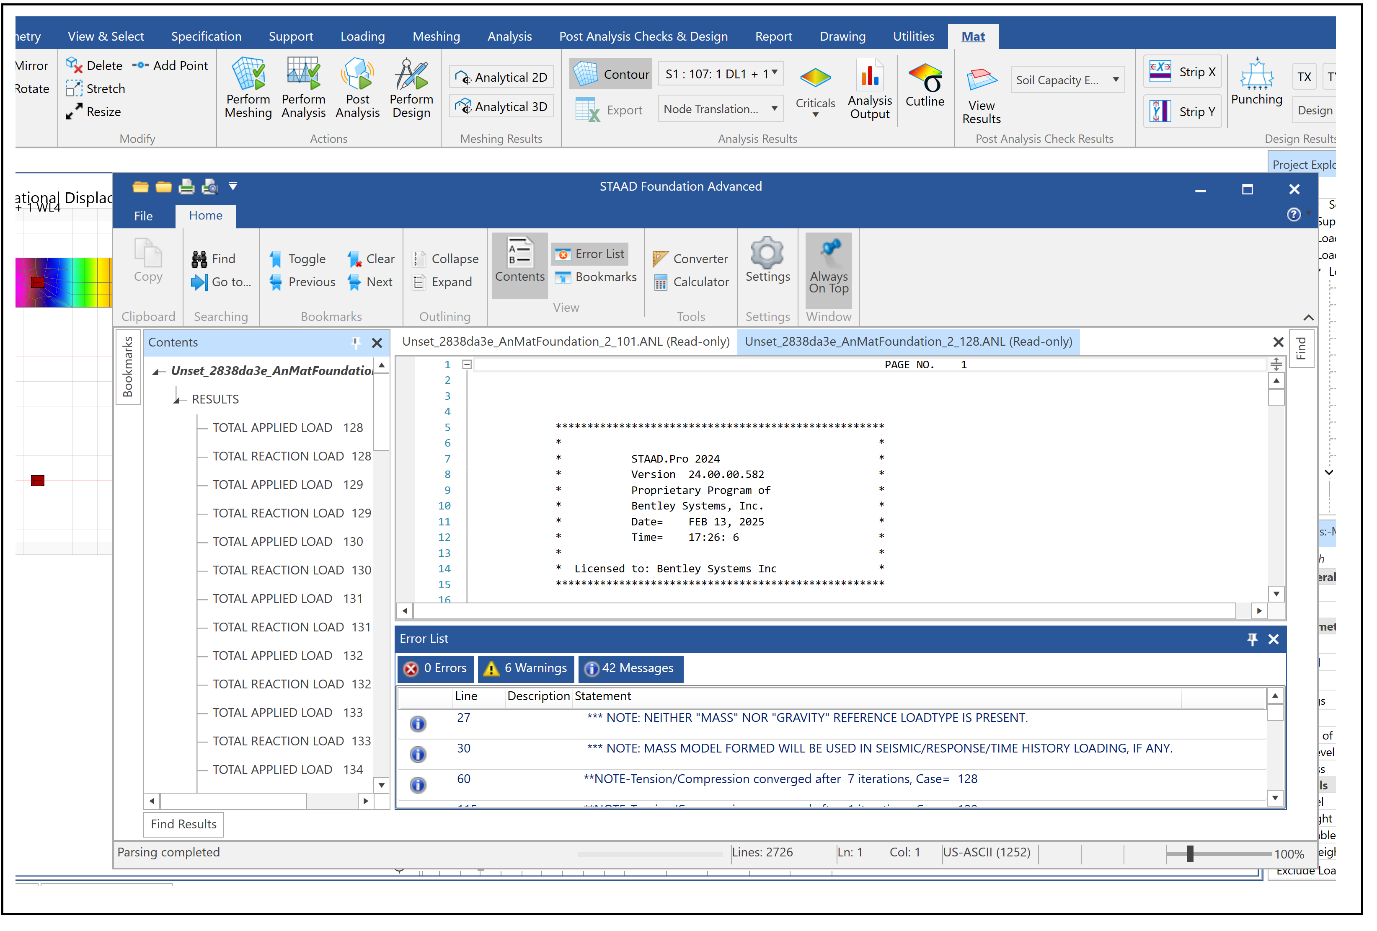Show Analytical 3D meshing results
The height and width of the screenshot is (931, 1377).
[501, 106]
